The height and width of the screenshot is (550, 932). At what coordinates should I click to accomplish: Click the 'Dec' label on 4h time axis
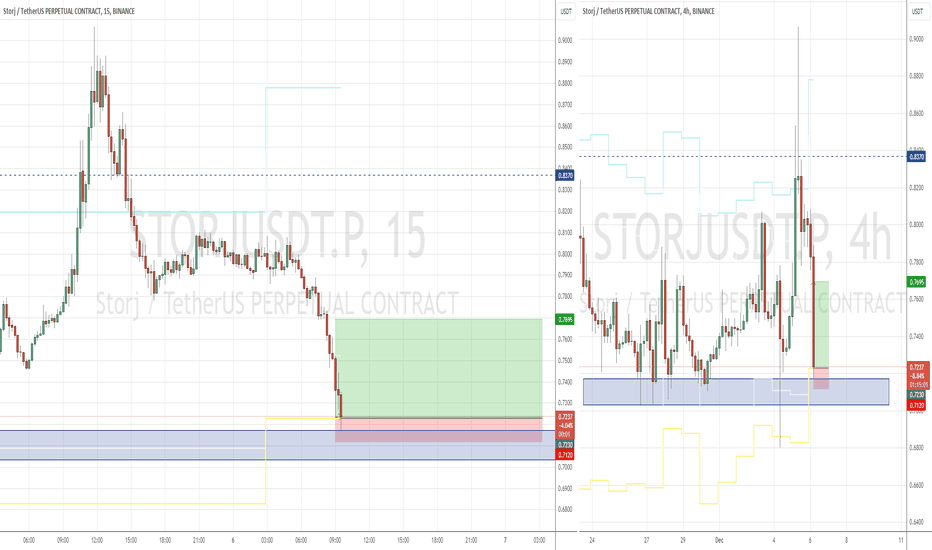pyautogui.click(x=719, y=540)
